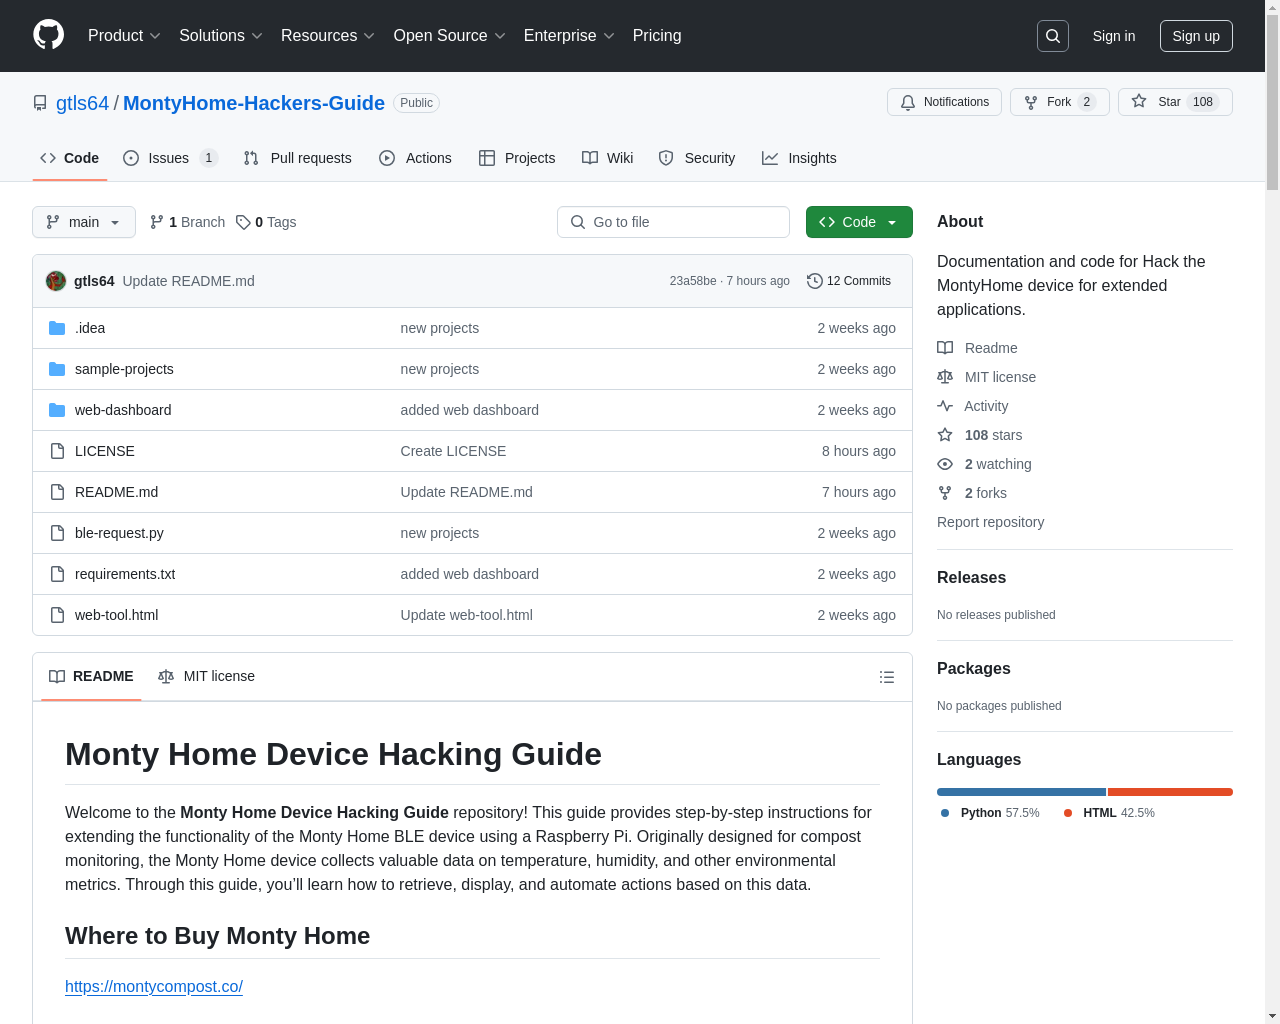The height and width of the screenshot is (1024, 1280).
Task: Open commit hash 23a58be
Action: pos(693,281)
